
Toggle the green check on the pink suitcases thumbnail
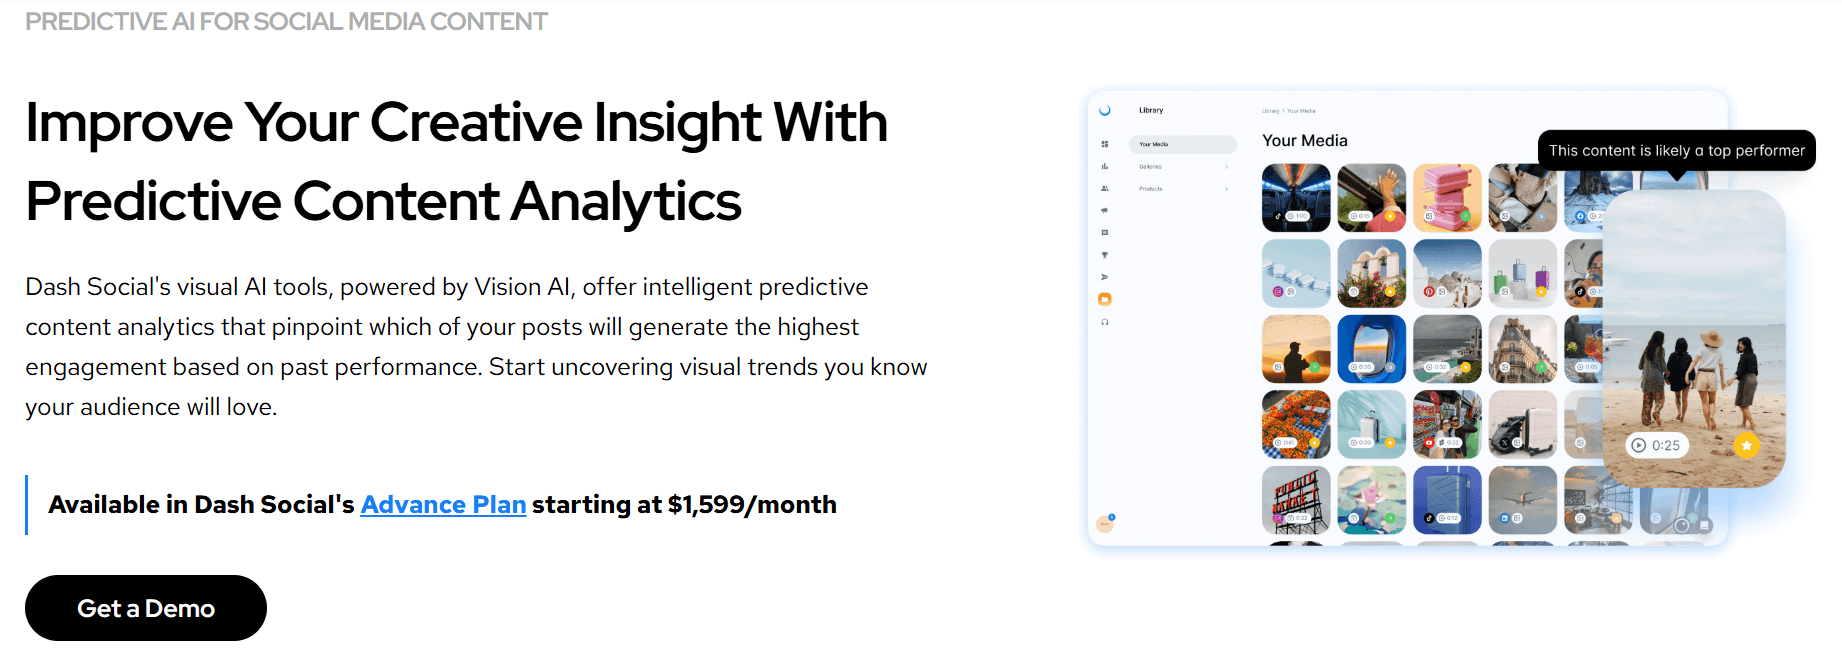pyautogui.click(x=1465, y=217)
